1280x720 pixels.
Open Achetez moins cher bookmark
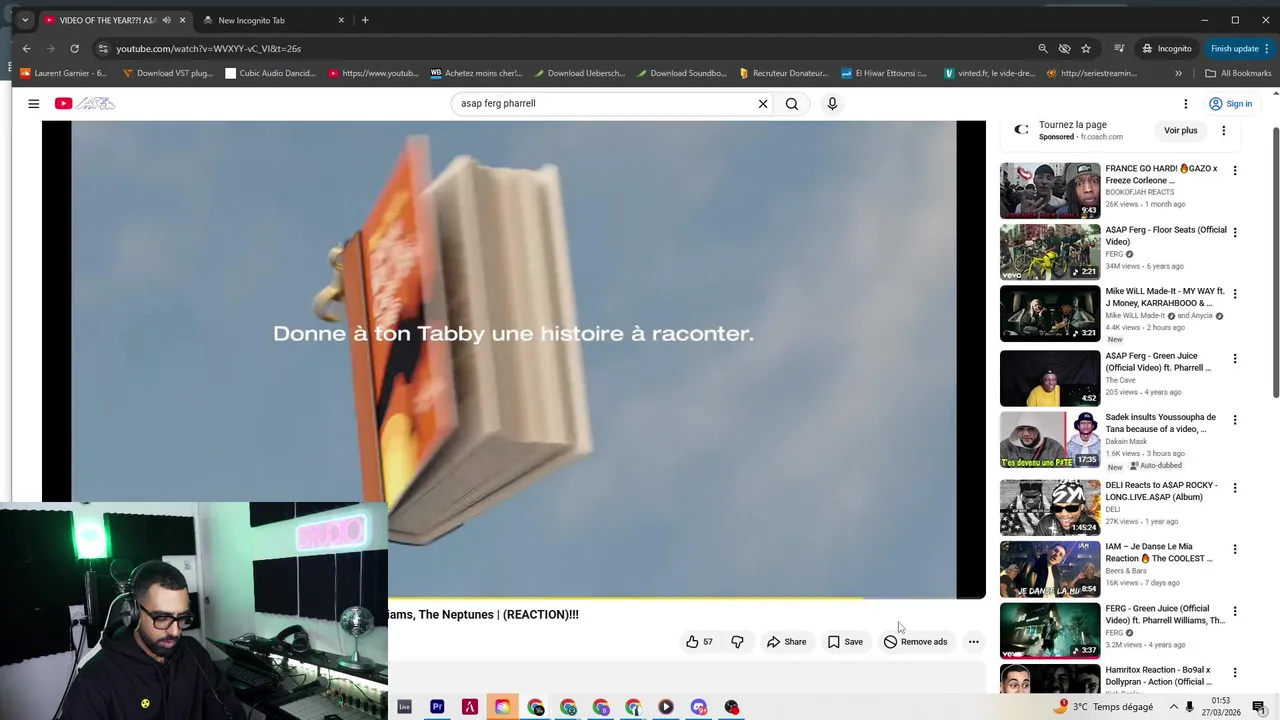476,73
